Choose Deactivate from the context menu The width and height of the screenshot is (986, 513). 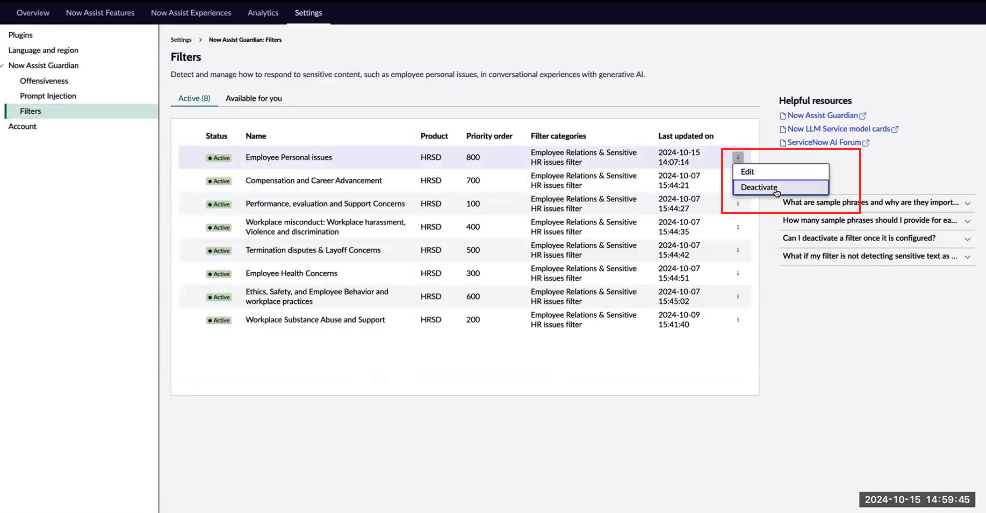(x=780, y=187)
